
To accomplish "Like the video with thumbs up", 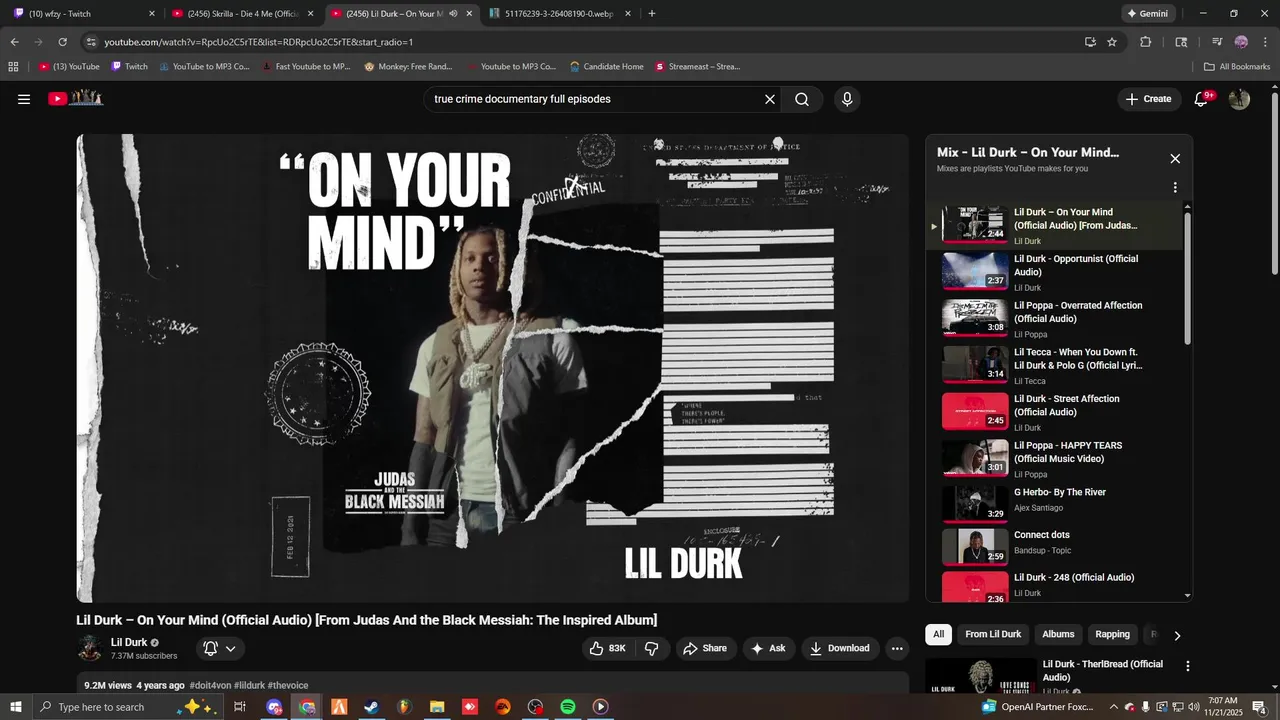I will (608, 648).
